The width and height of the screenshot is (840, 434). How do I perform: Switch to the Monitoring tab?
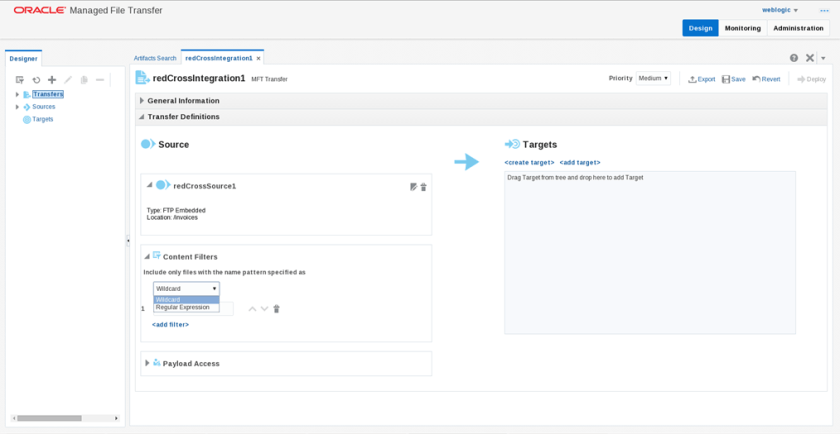click(742, 28)
